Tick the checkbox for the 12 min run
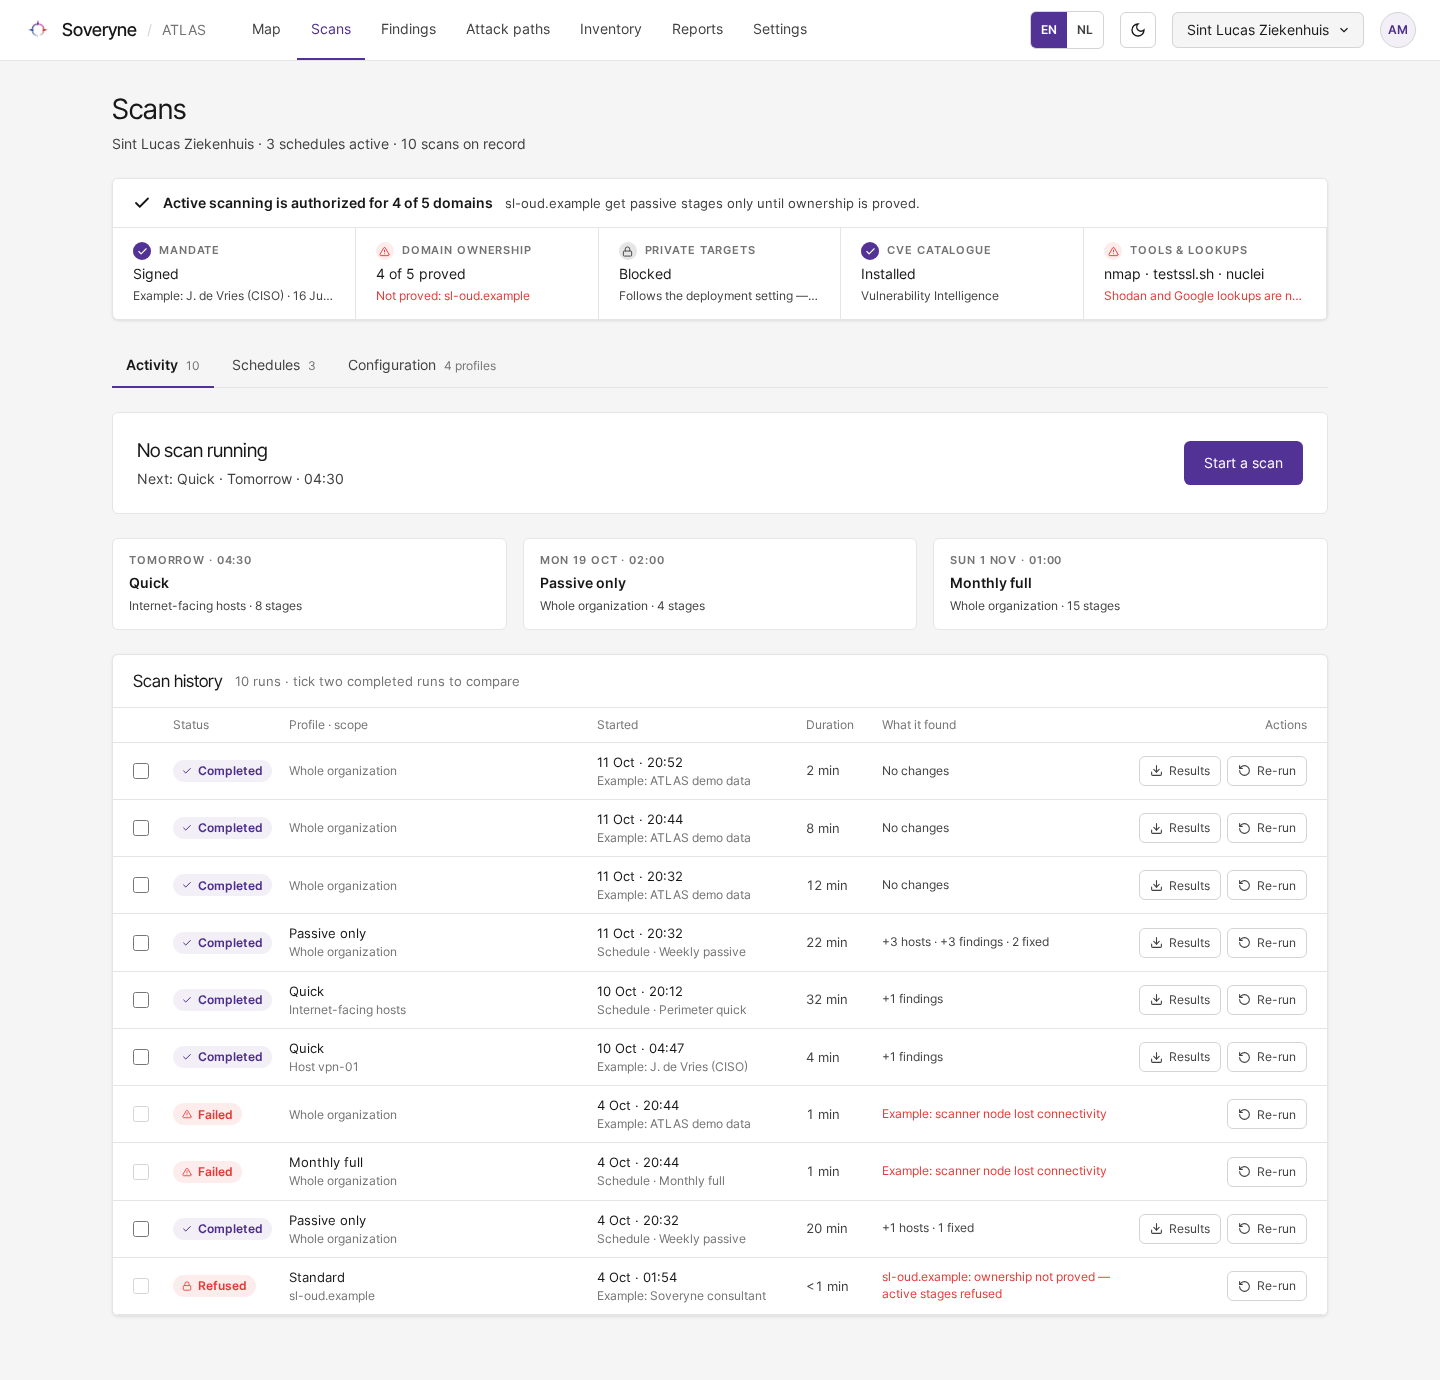The image size is (1440, 1380). pyautogui.click(x=141, y=885)
